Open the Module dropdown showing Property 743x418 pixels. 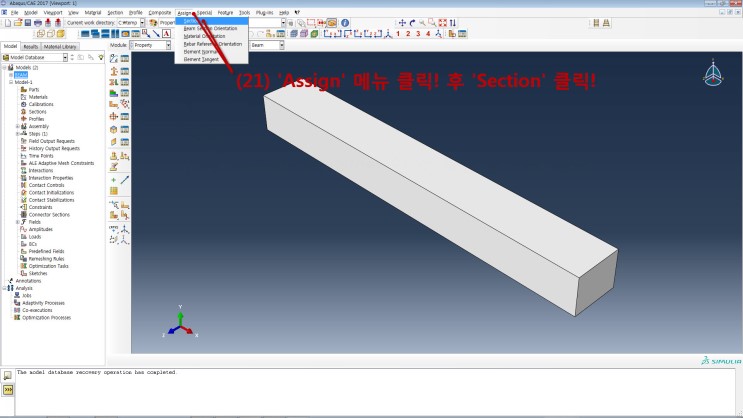tap(150, 45)
